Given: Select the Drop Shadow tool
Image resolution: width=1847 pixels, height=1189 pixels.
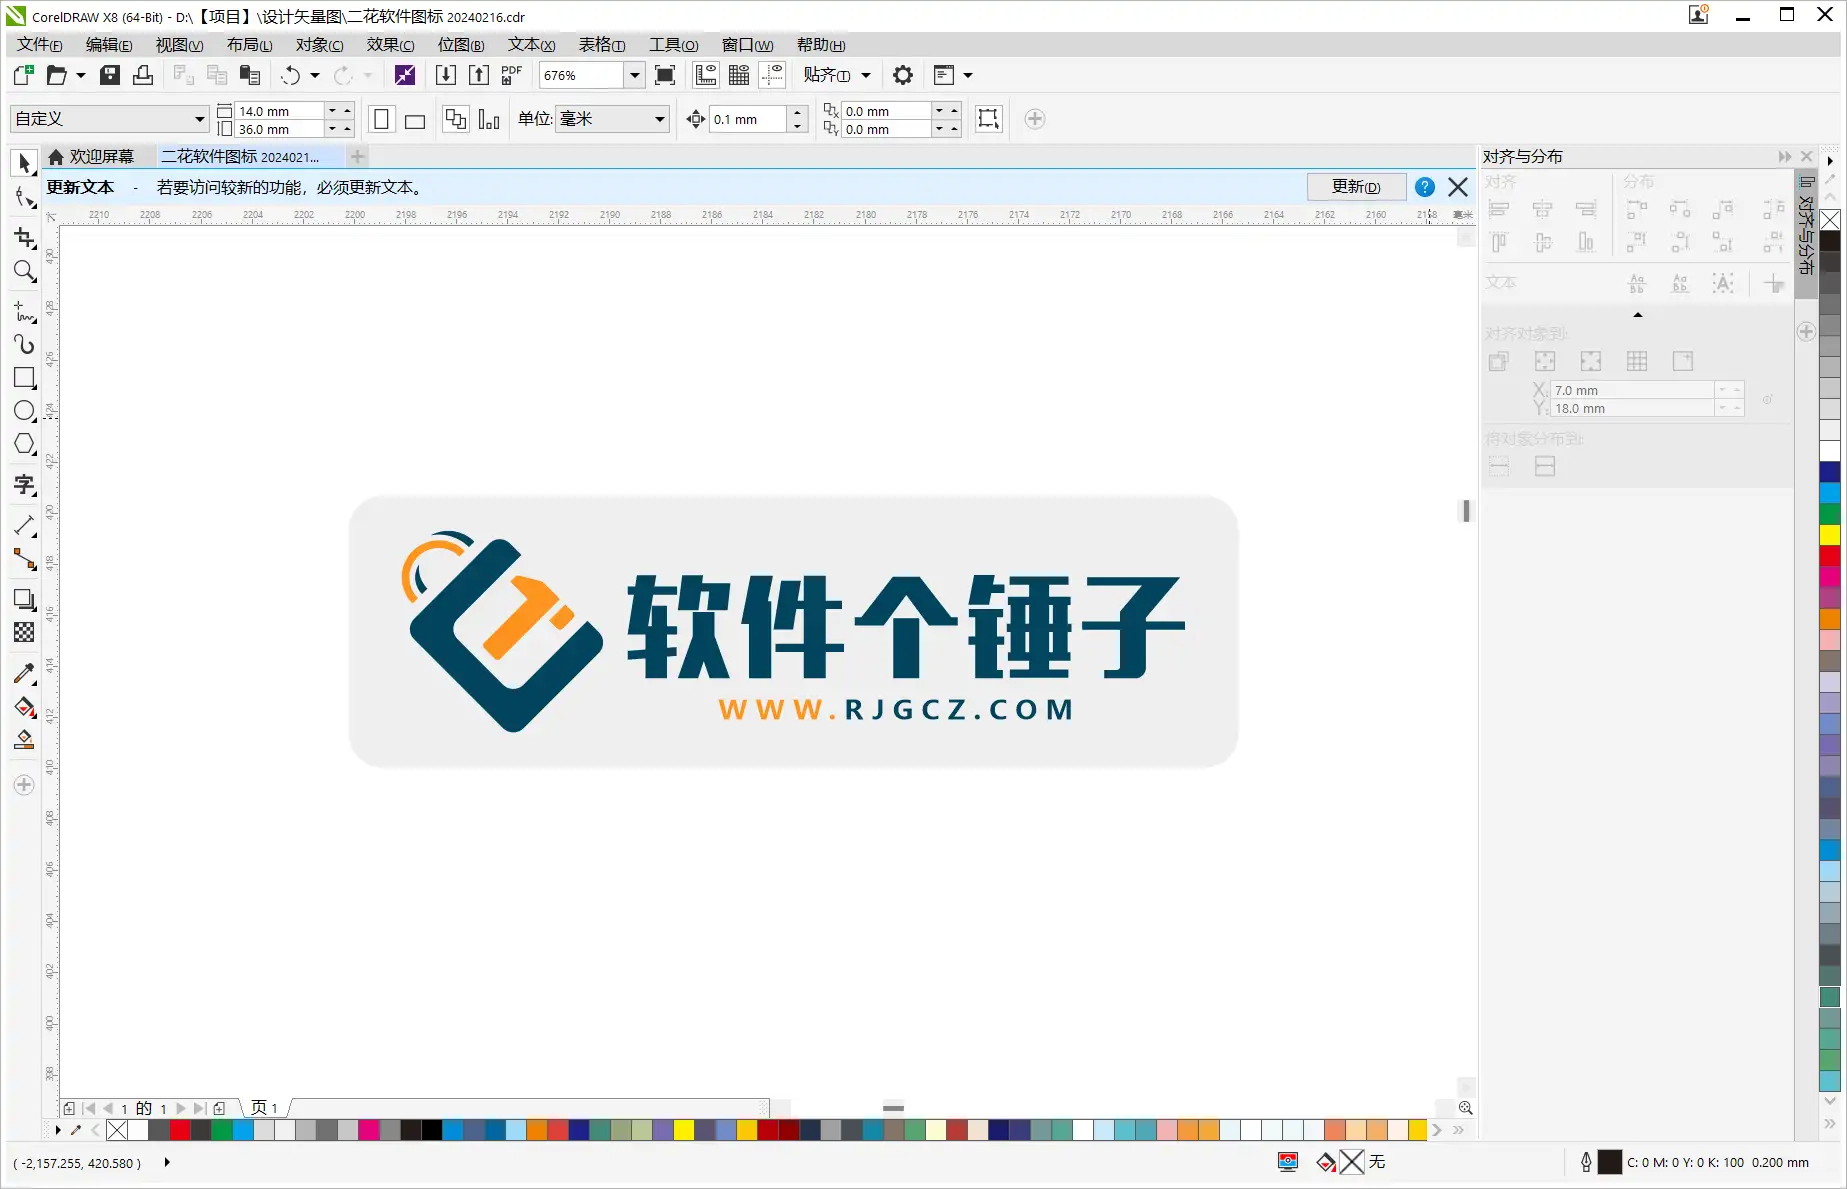Looking at the screenshot, I should click(x=24, y=599).
